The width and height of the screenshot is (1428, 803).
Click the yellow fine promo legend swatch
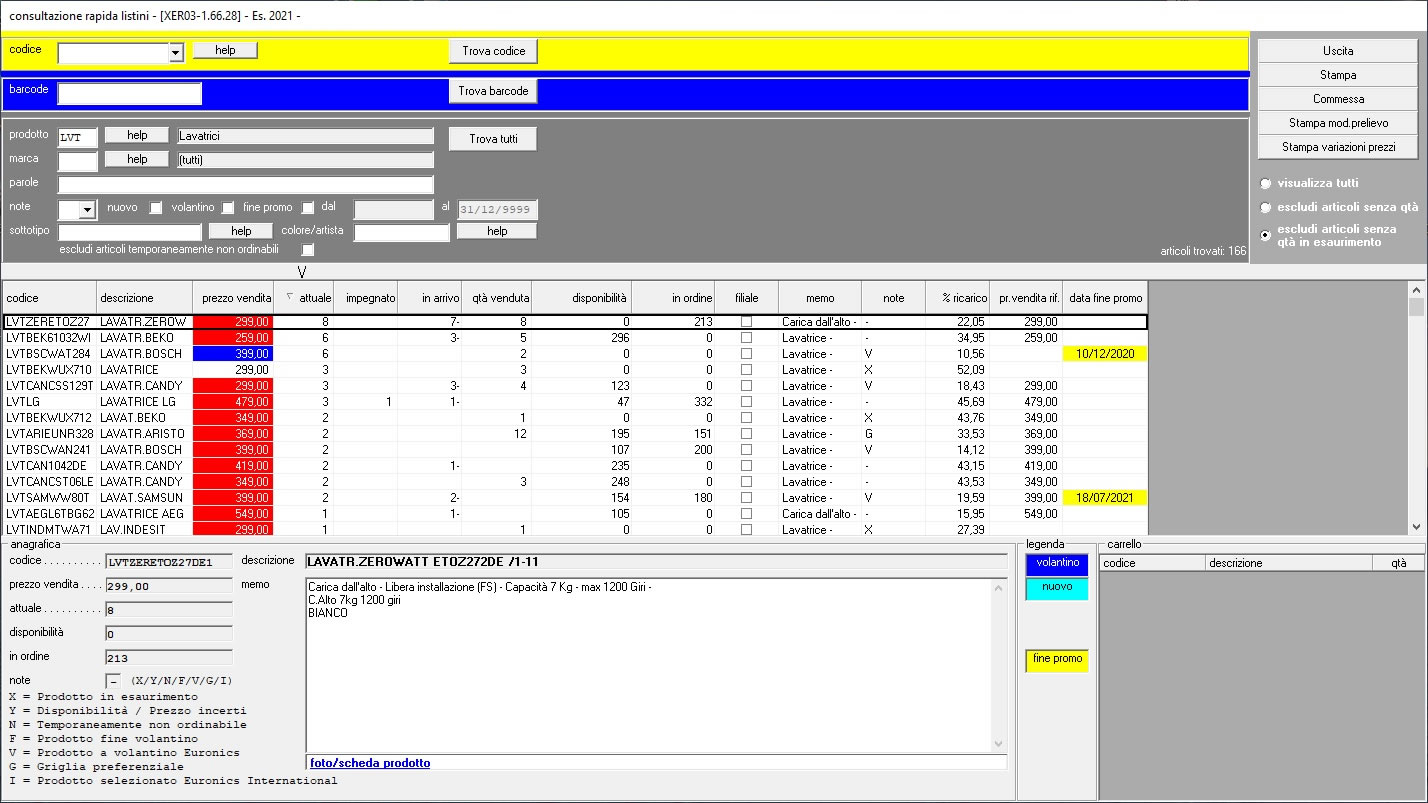[x=1057, y=660]
